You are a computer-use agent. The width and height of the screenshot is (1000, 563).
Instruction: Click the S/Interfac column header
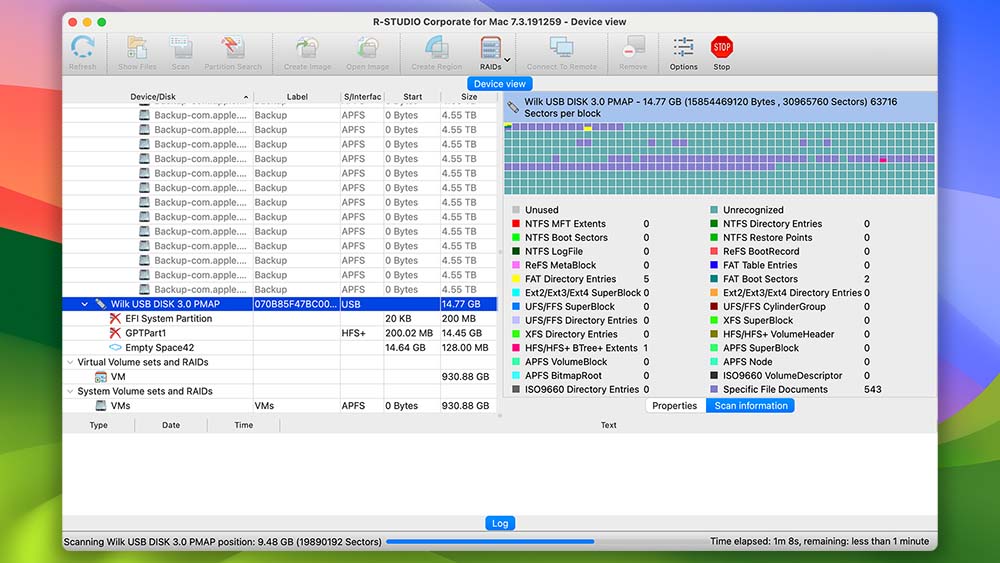(362, 97)
